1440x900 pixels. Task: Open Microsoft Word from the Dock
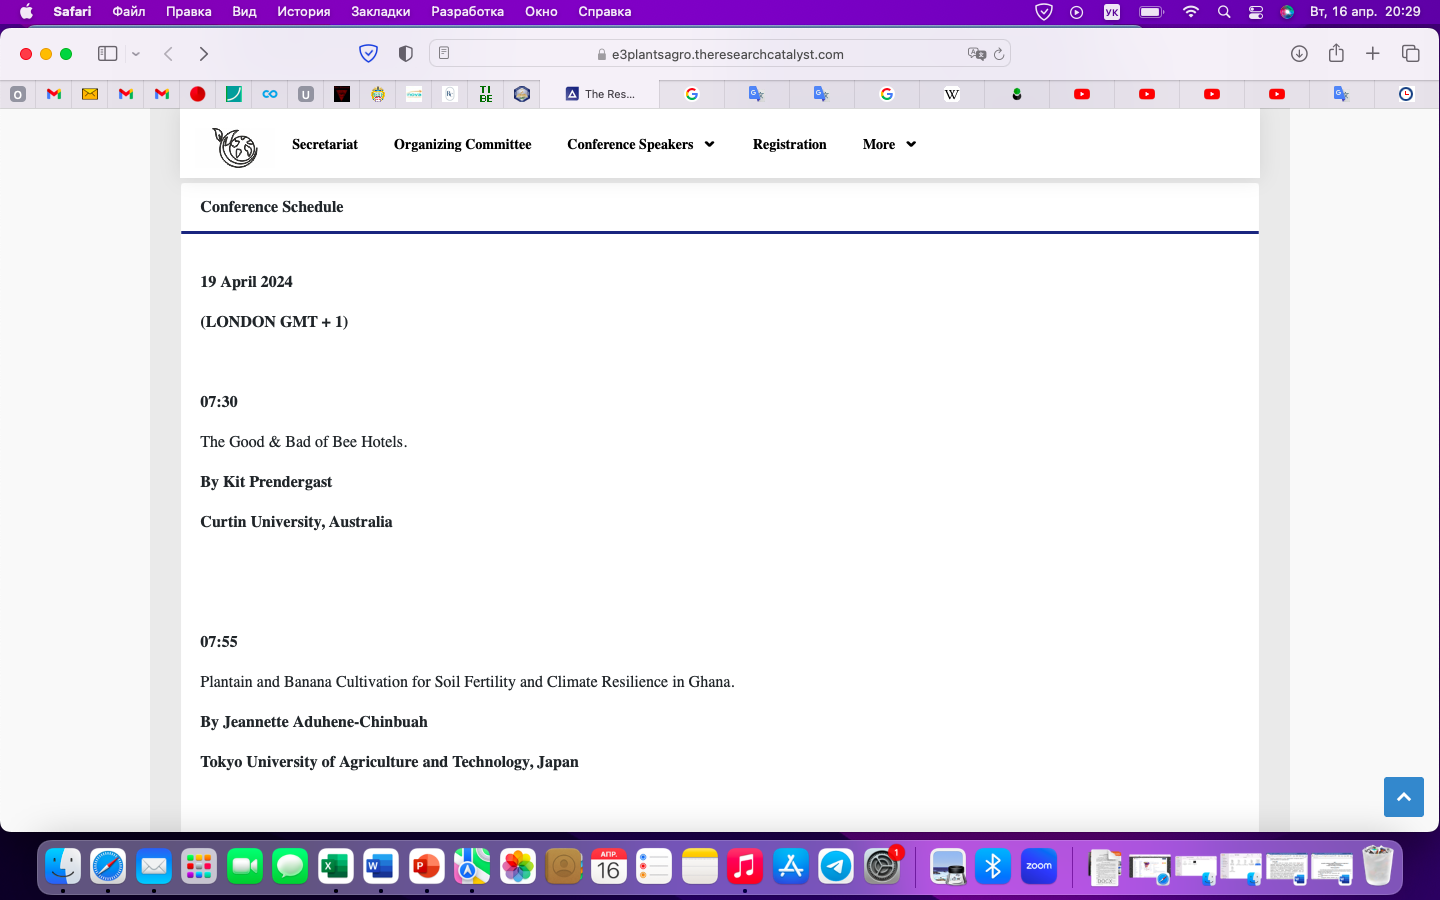381,866
